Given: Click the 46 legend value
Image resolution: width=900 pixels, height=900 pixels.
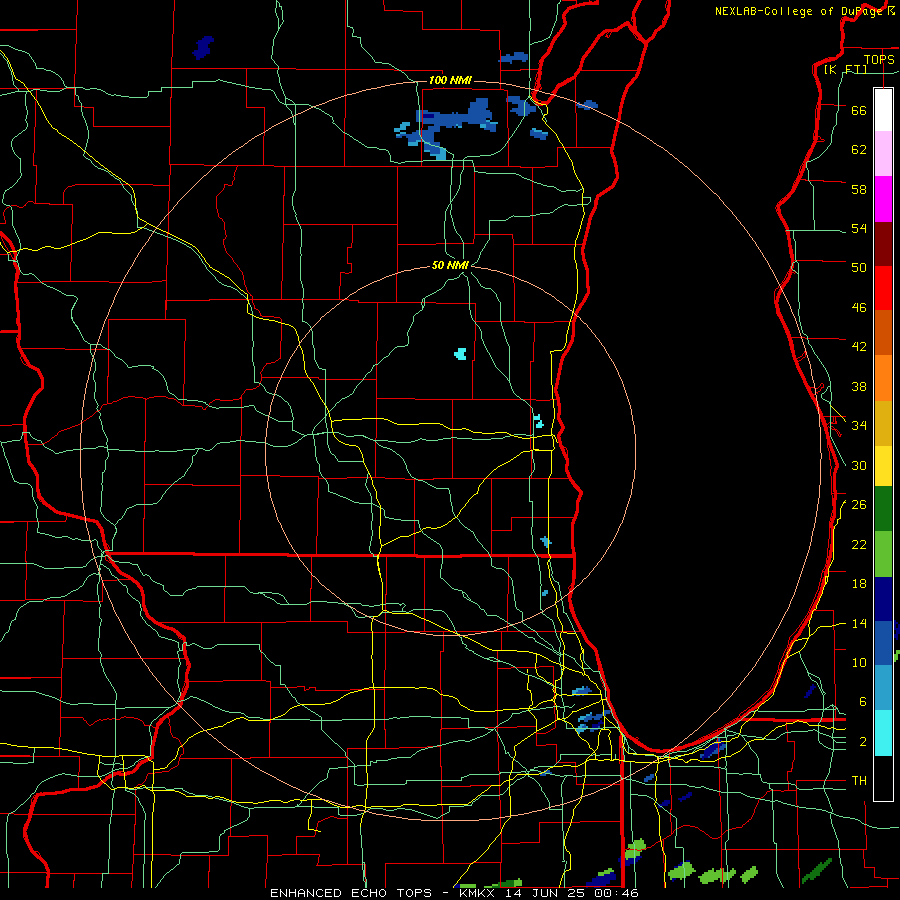Looking at the screenshot, I should pyautogui.click(x=859, y=308).
